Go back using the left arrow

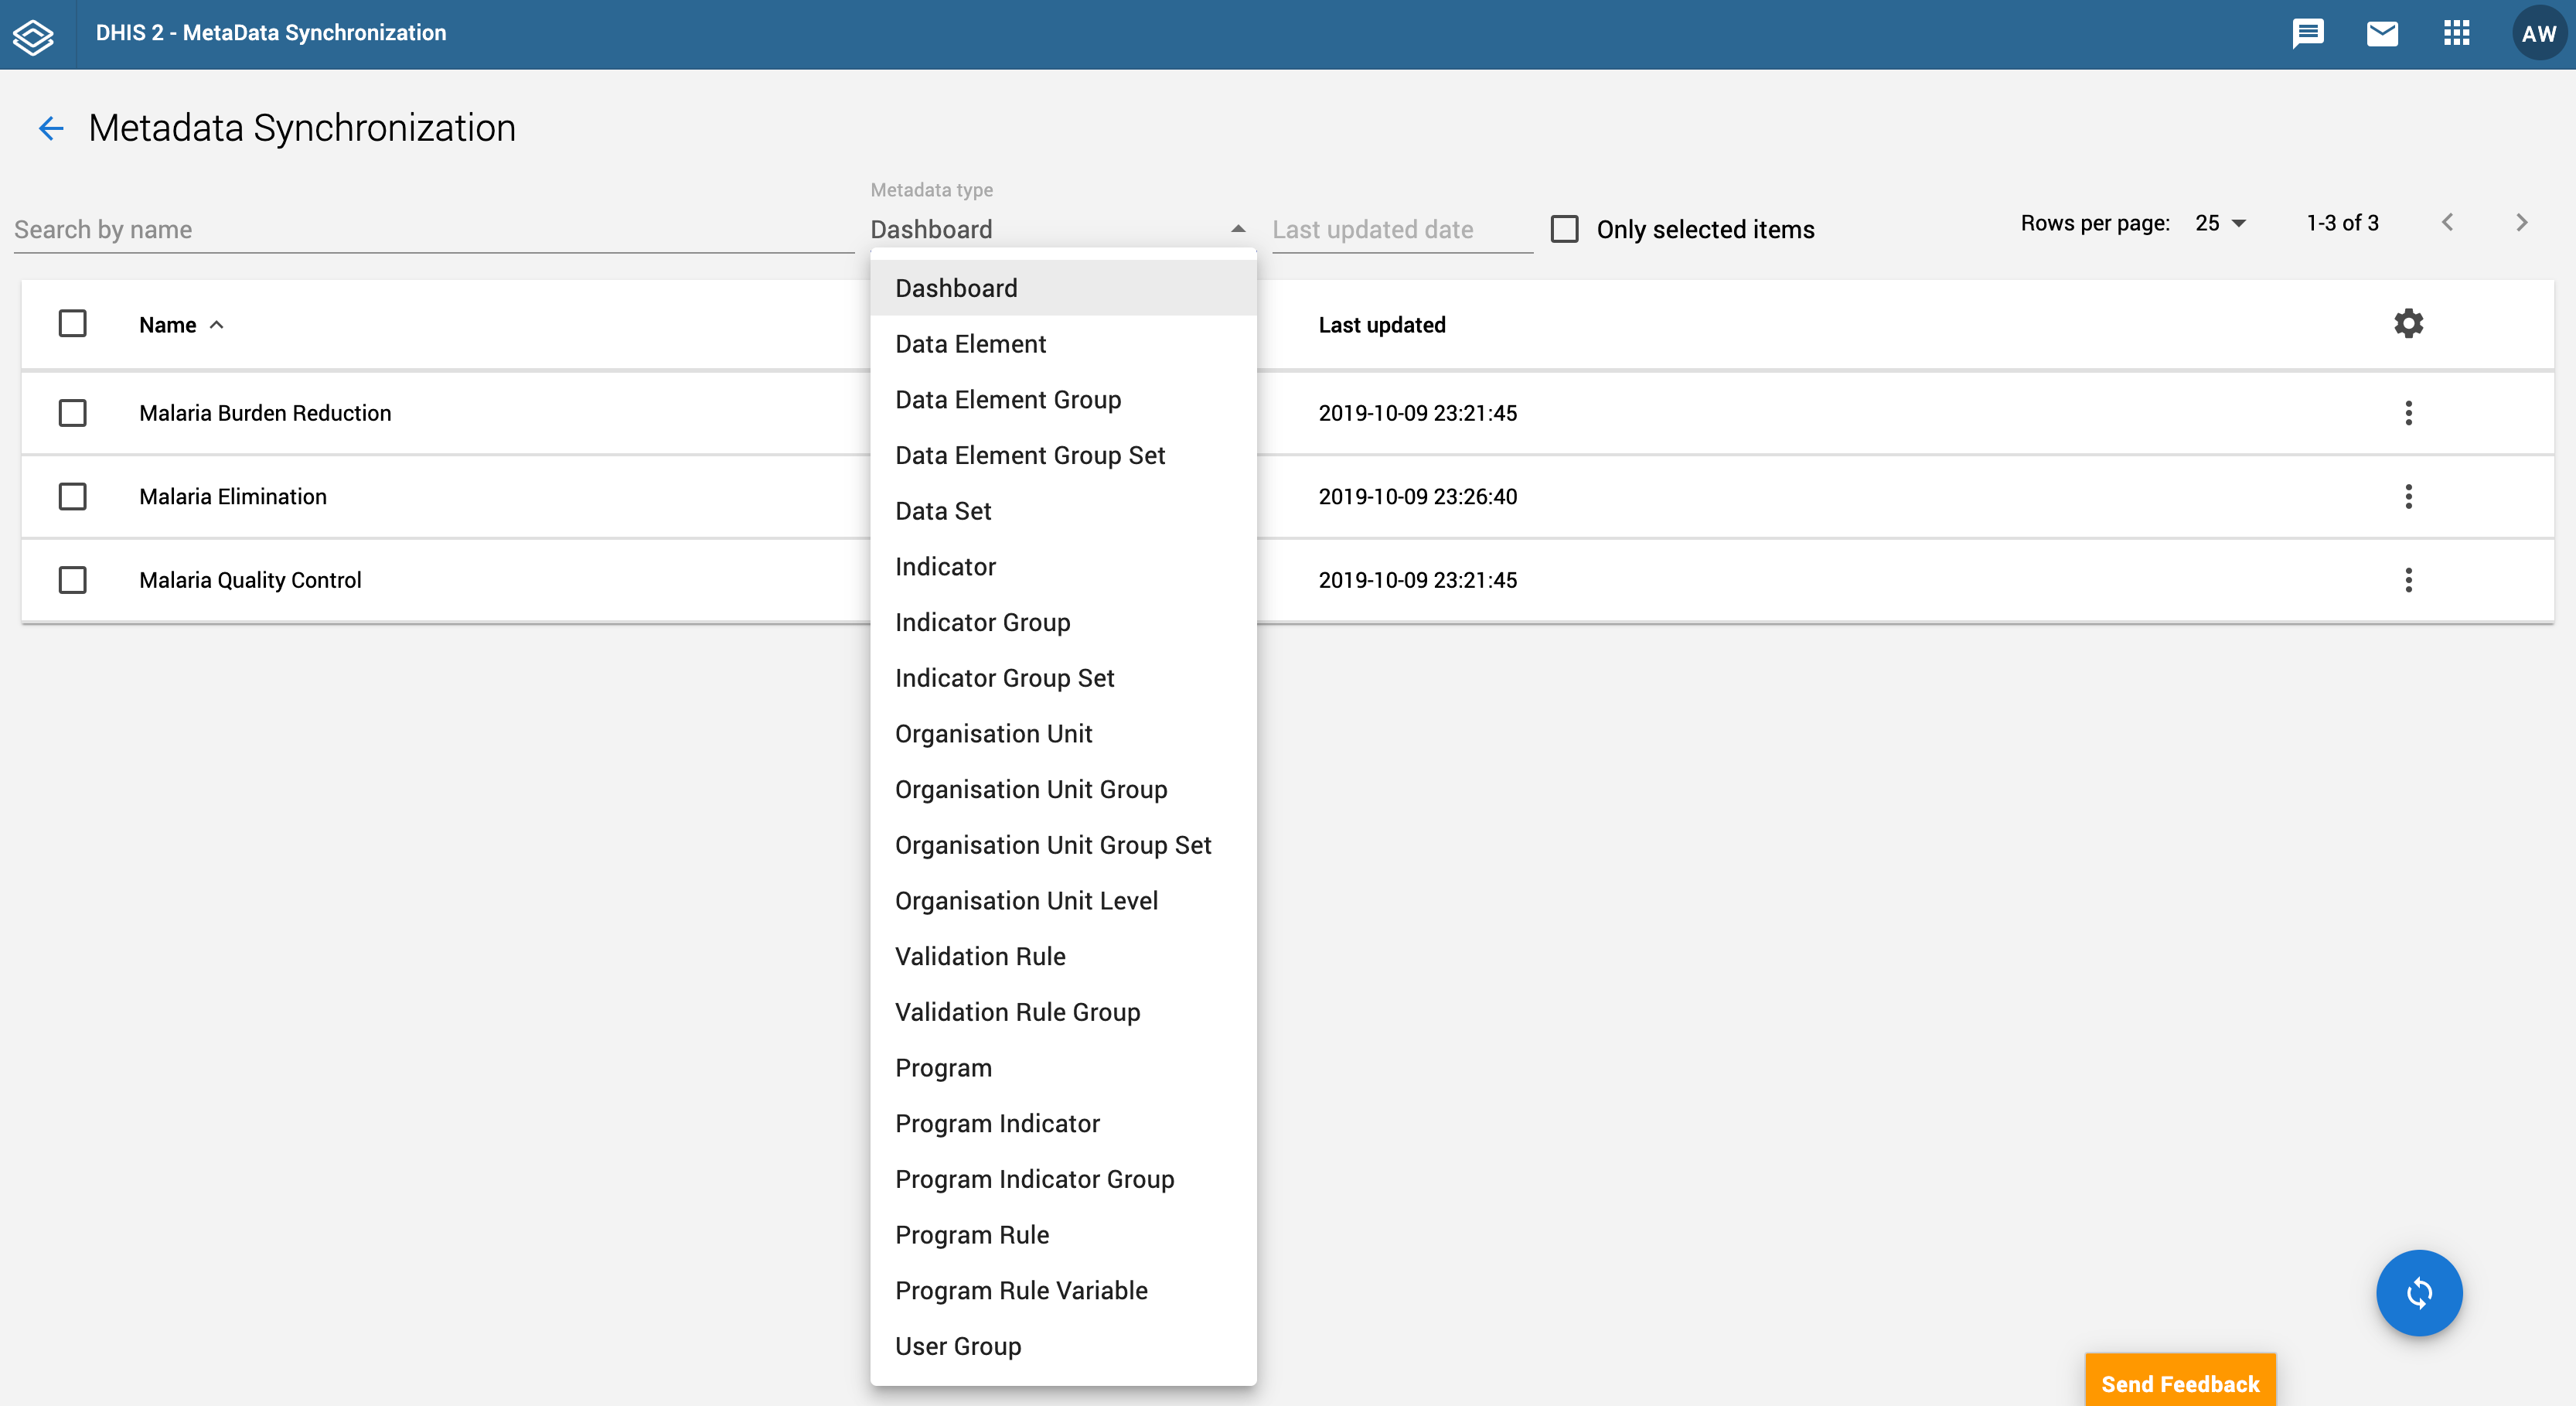point(51,128)
